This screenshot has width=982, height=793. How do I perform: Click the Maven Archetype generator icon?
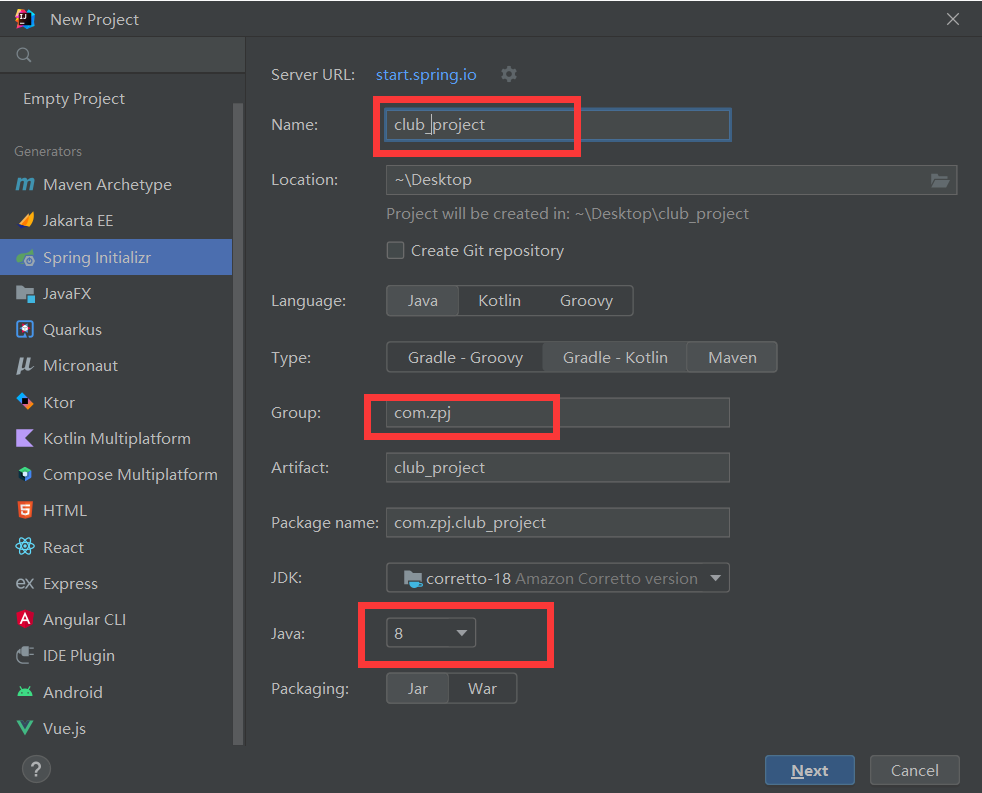(x=25, y=185)
